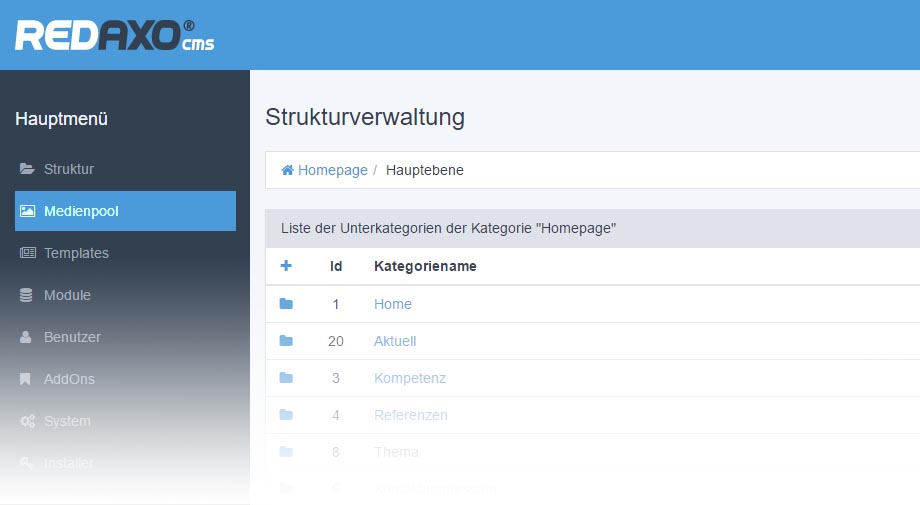Viewport: 920px width, 505px height.
Task: Open the Home category link
Action: [x=393, y=304]
